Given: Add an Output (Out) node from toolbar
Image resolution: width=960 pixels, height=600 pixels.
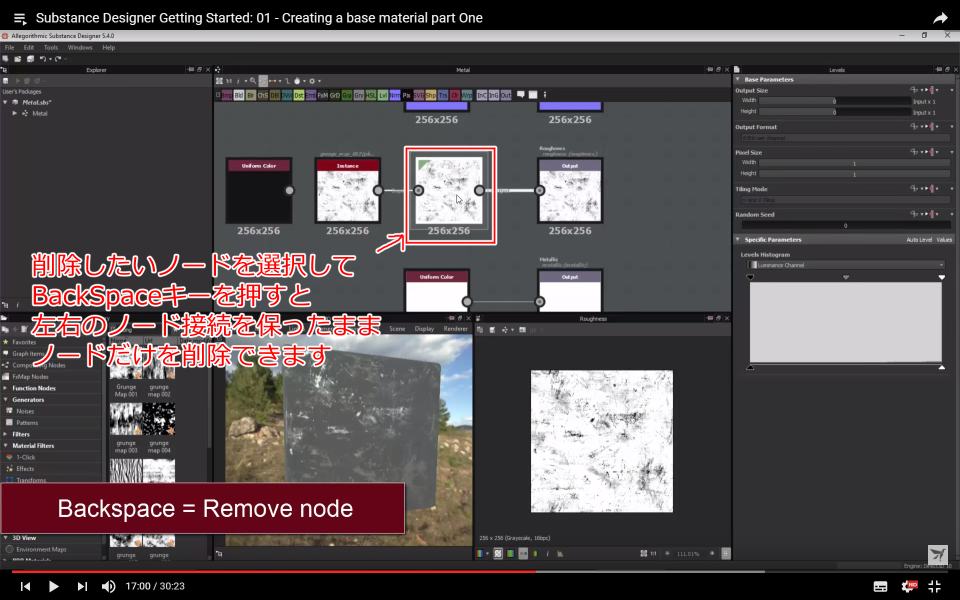Looking at the screenshot, I should pyautogui.click(x=506, y=95).
